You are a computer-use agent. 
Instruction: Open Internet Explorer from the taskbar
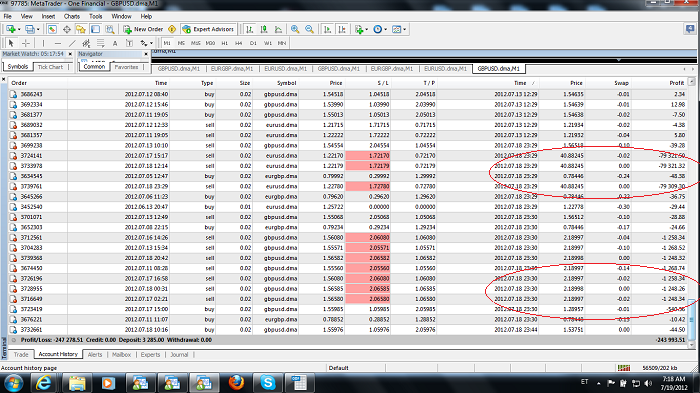coord(44,383)
